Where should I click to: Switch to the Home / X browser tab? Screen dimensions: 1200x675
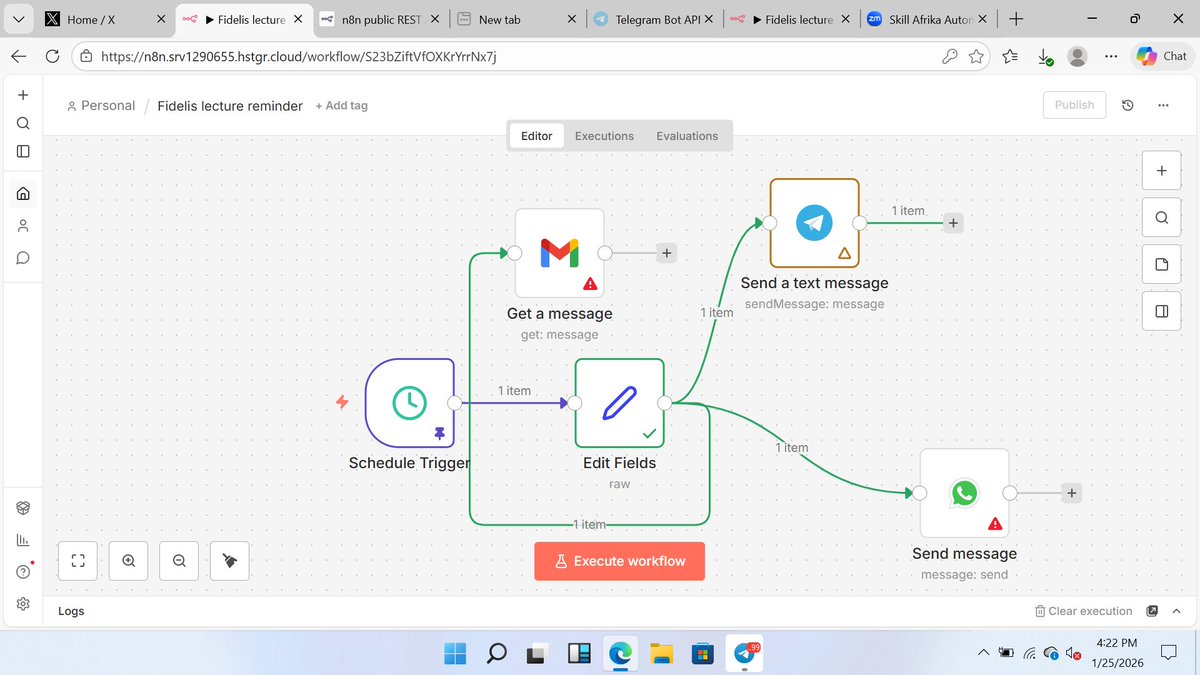[104, 19]
